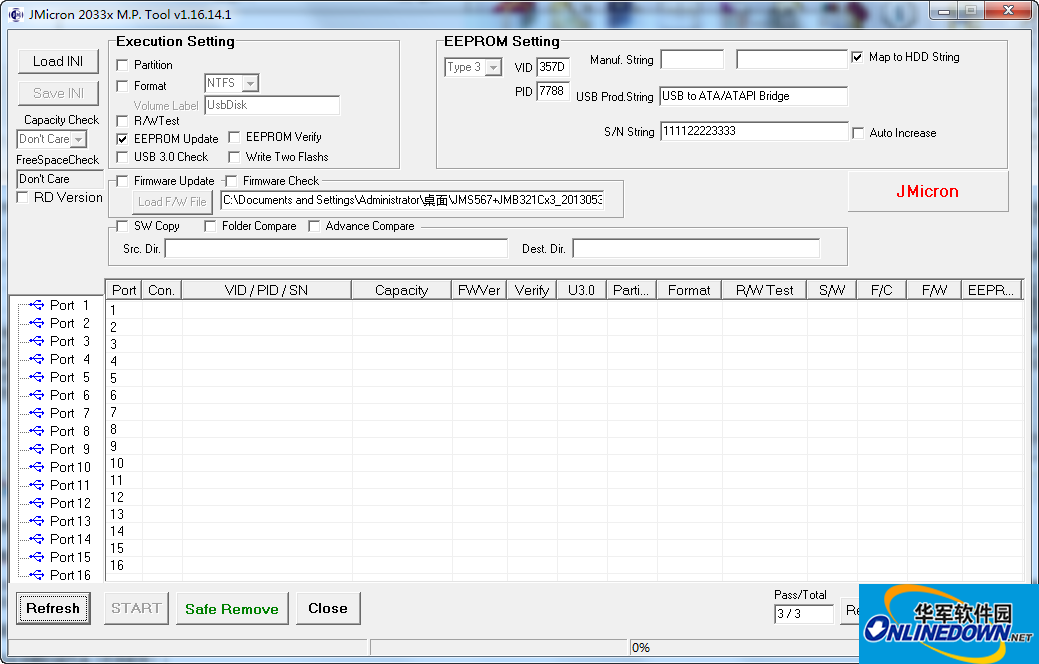Check the Firmware Check box
The image size is (1039, 664).
[x=231, y=181]
